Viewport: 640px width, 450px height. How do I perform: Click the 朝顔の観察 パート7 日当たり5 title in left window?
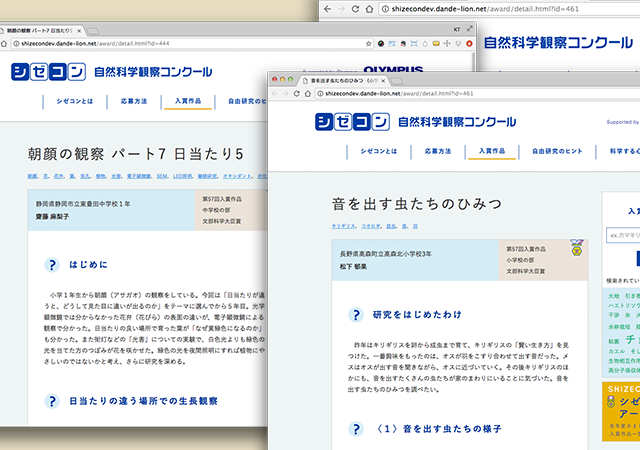[x=136, y=154]
